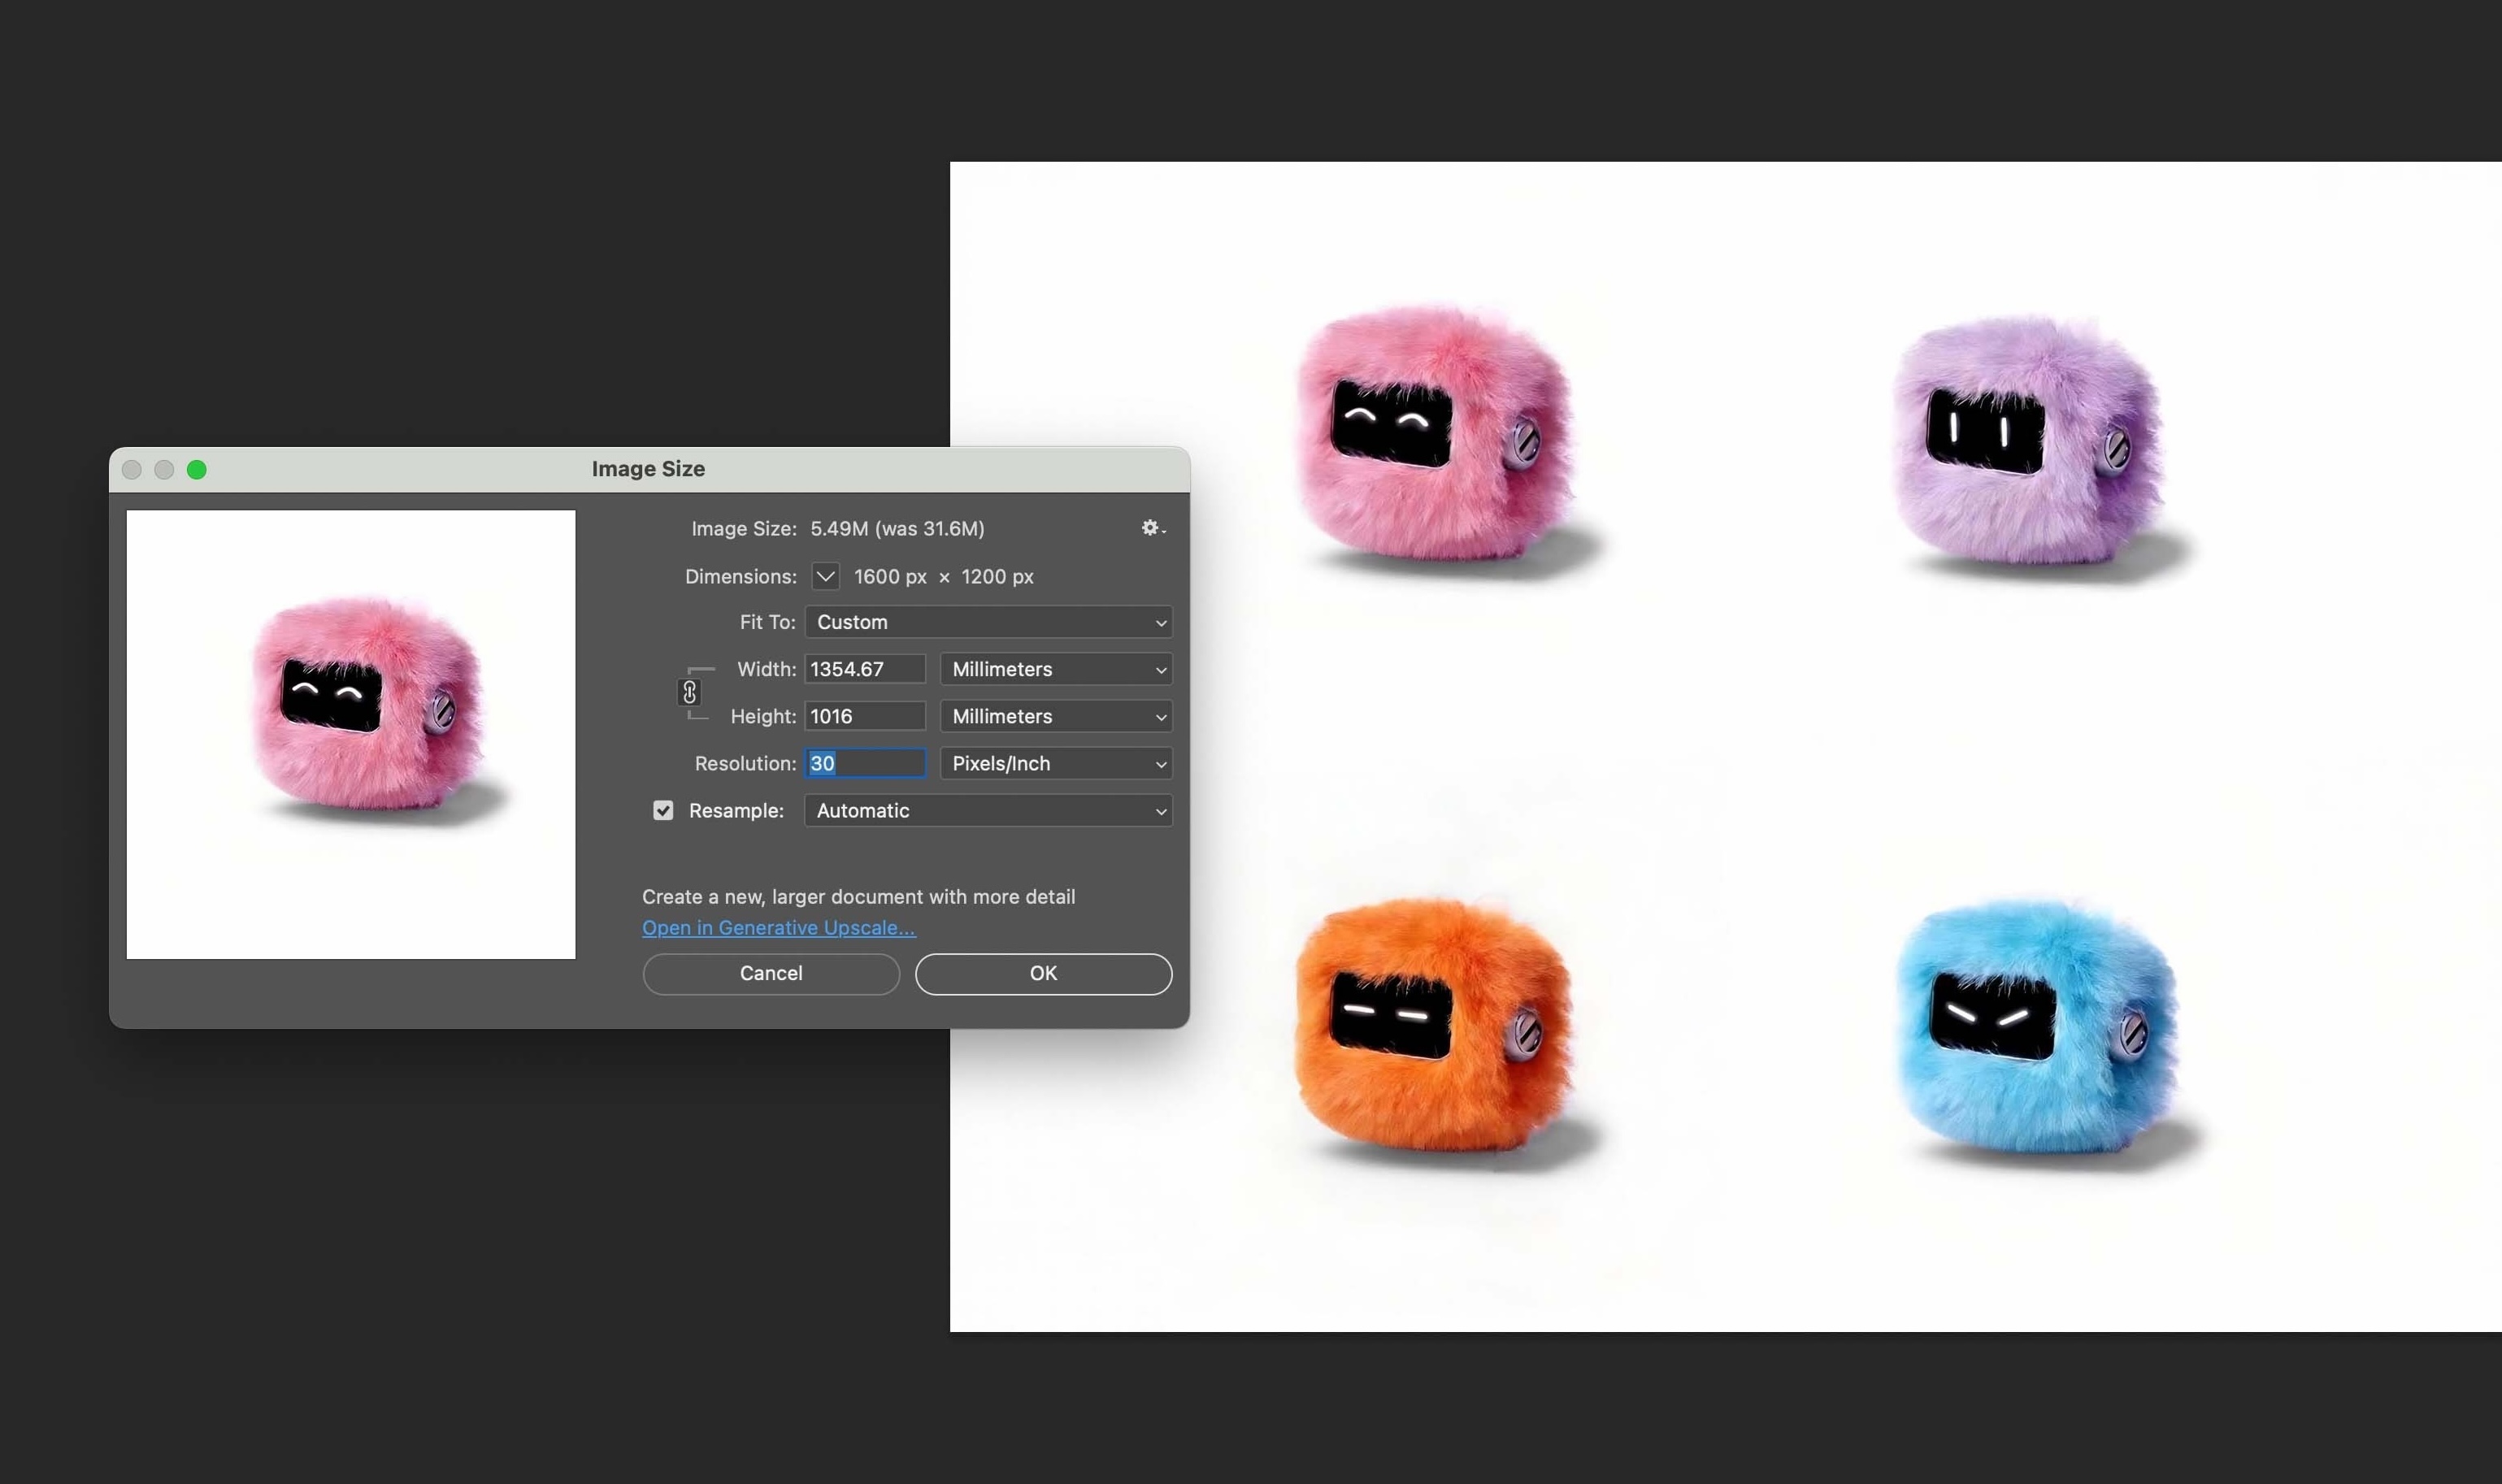
Task: Change Width units via the Millimeters dropdown
Action: (1055, 669)
